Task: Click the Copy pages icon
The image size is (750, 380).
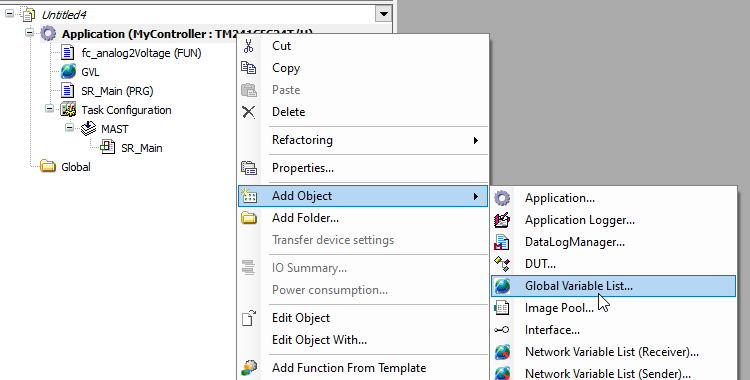Action: click(x=248, y=68)
